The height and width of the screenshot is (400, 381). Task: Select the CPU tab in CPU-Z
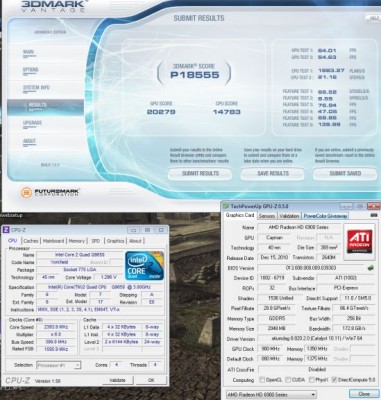(x=13, y=240)
